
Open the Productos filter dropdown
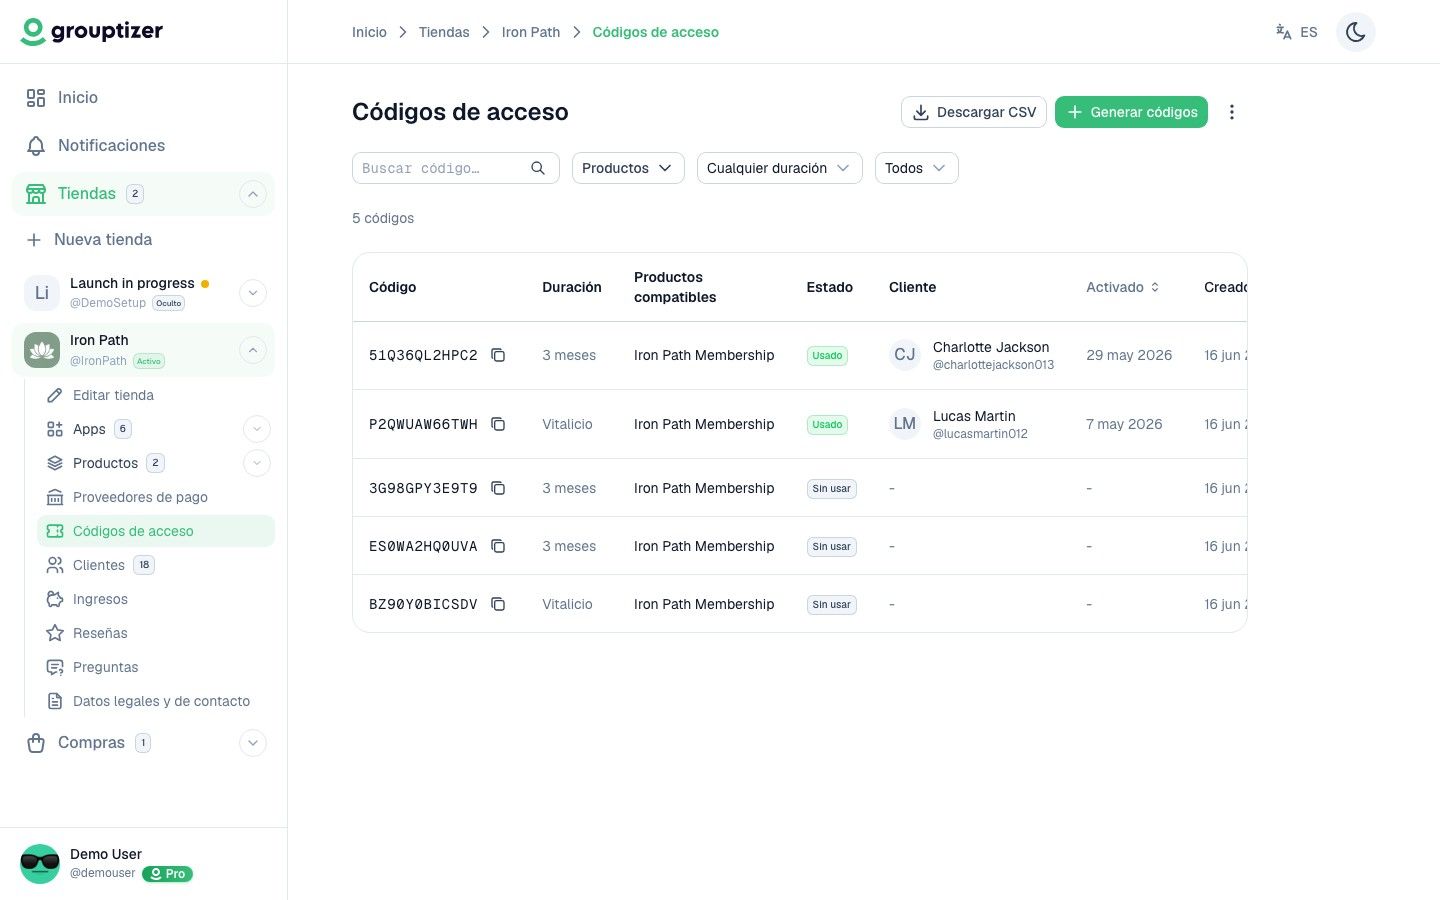(x=628, y=168)
